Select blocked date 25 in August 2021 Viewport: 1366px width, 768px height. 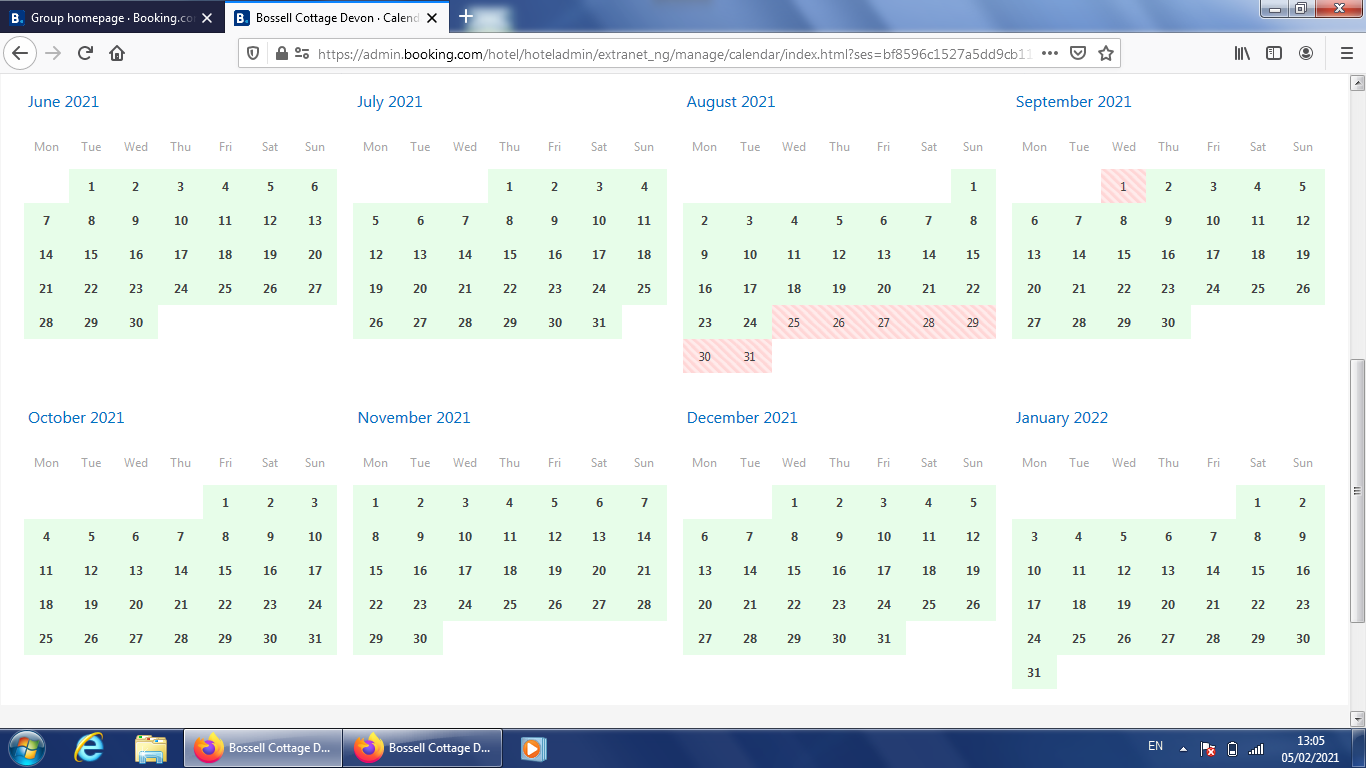(x=794, y=322)
